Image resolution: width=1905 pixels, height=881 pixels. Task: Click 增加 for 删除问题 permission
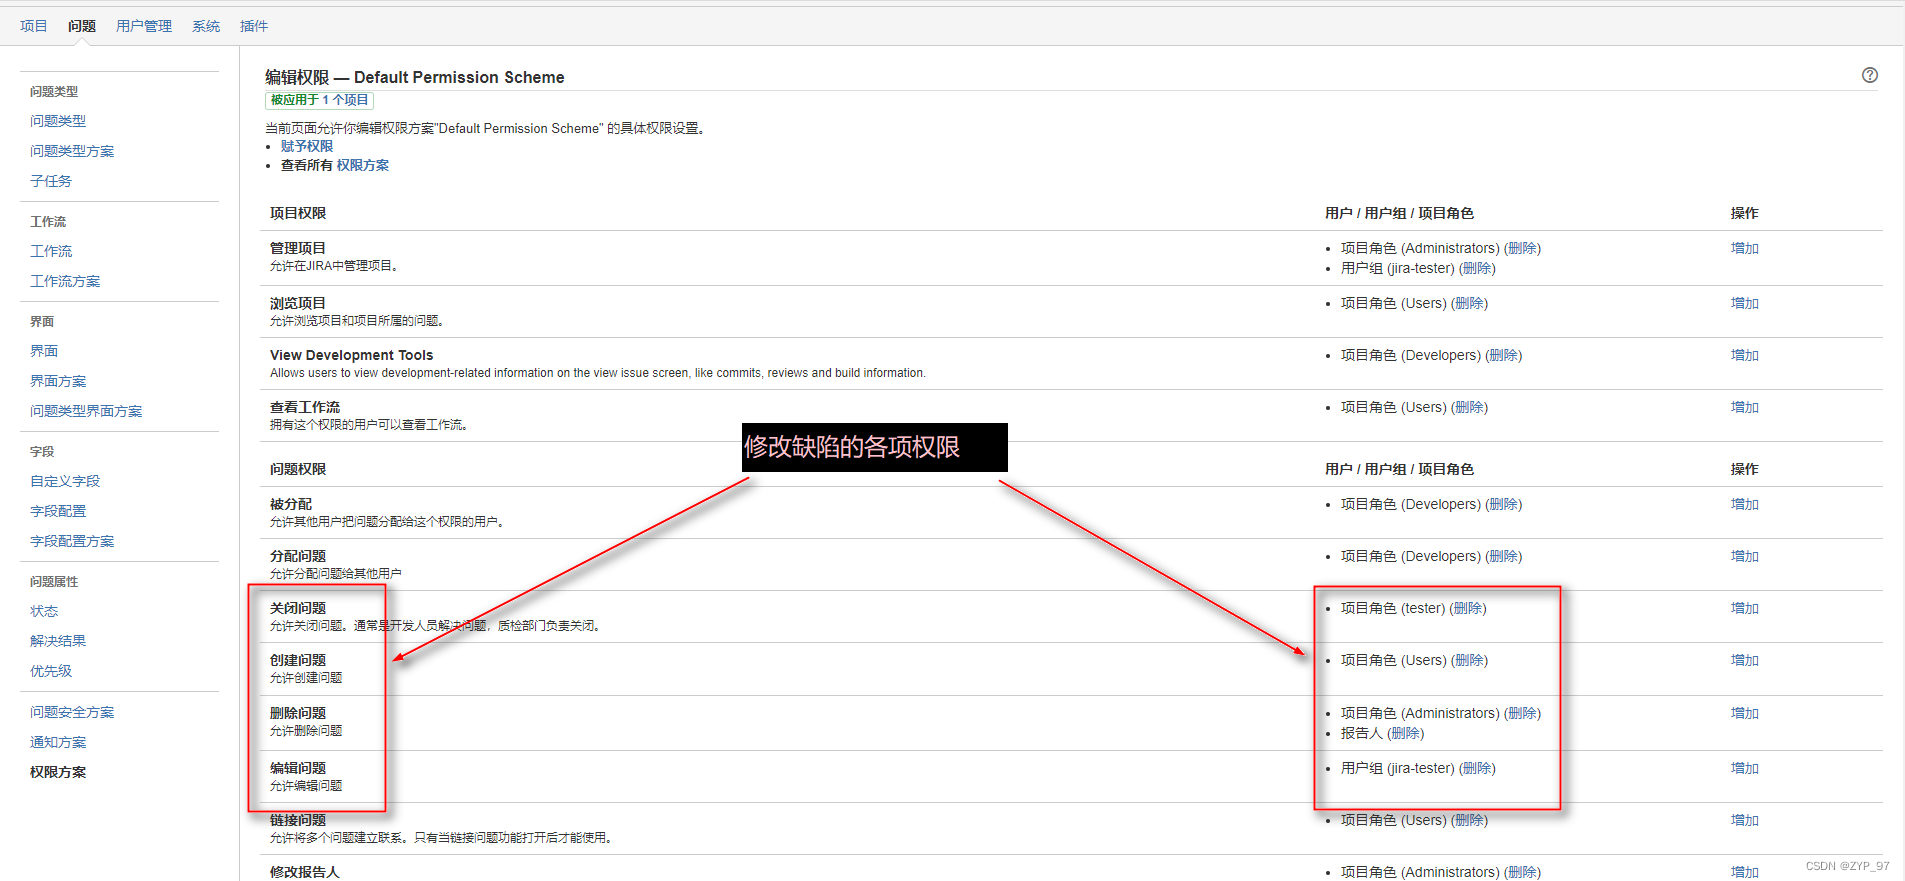pos(1744,713)
